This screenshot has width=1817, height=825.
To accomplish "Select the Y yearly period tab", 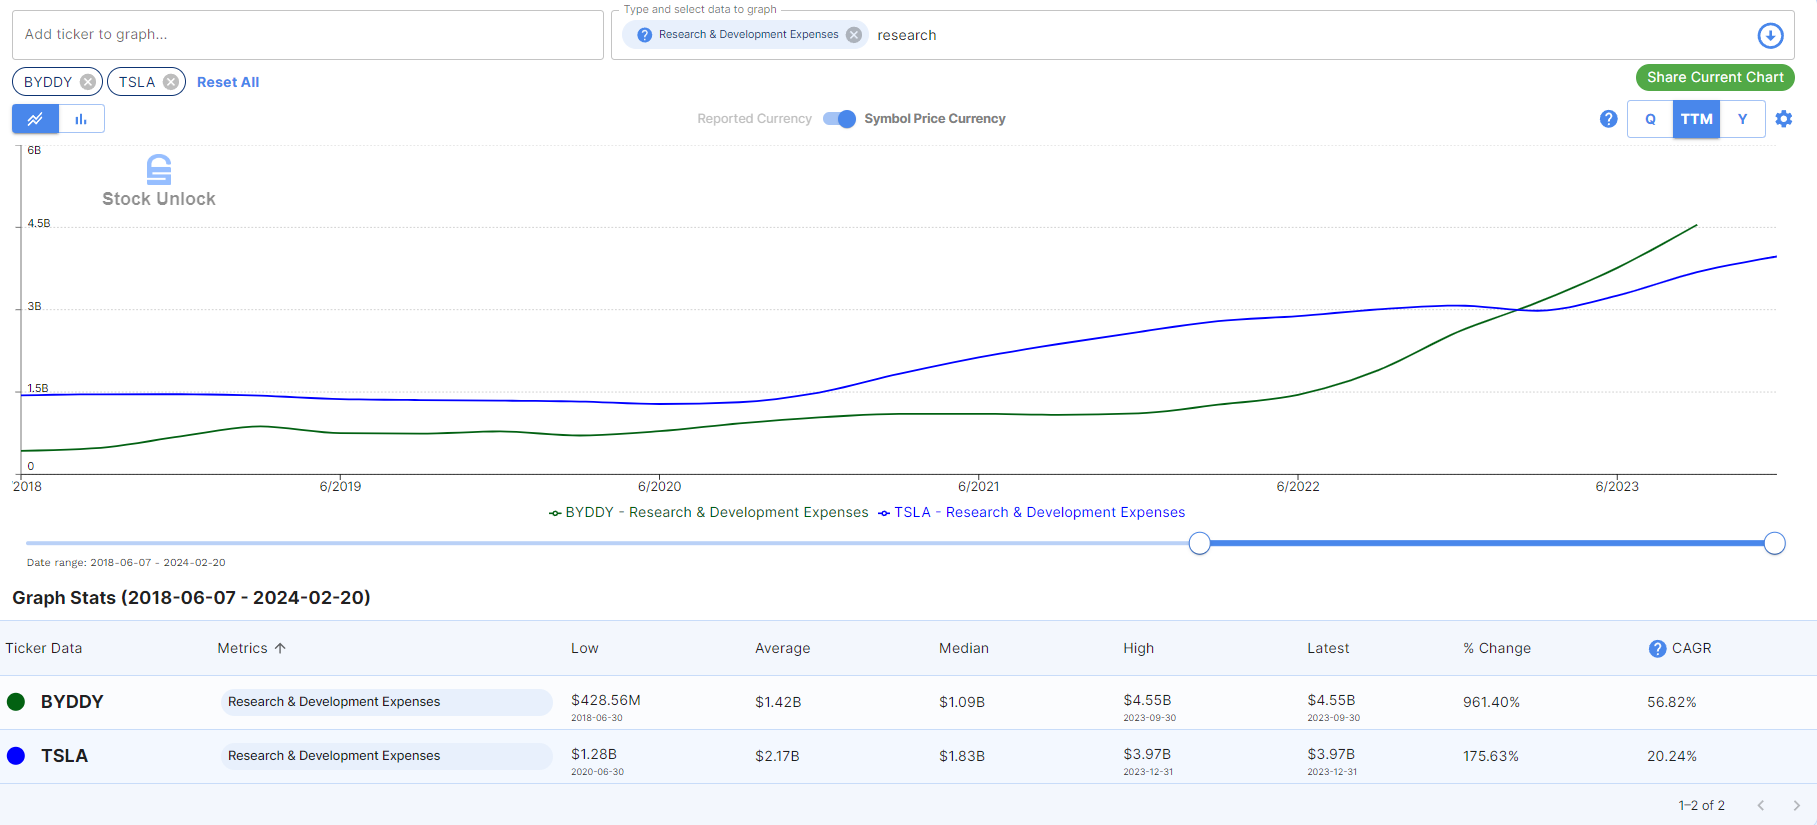I will coord(1742,119).
